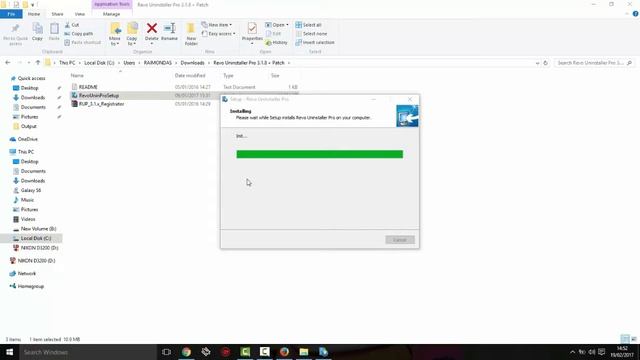Open OneDrive in navigation pane
640x360 pixels.
(27, 139)
